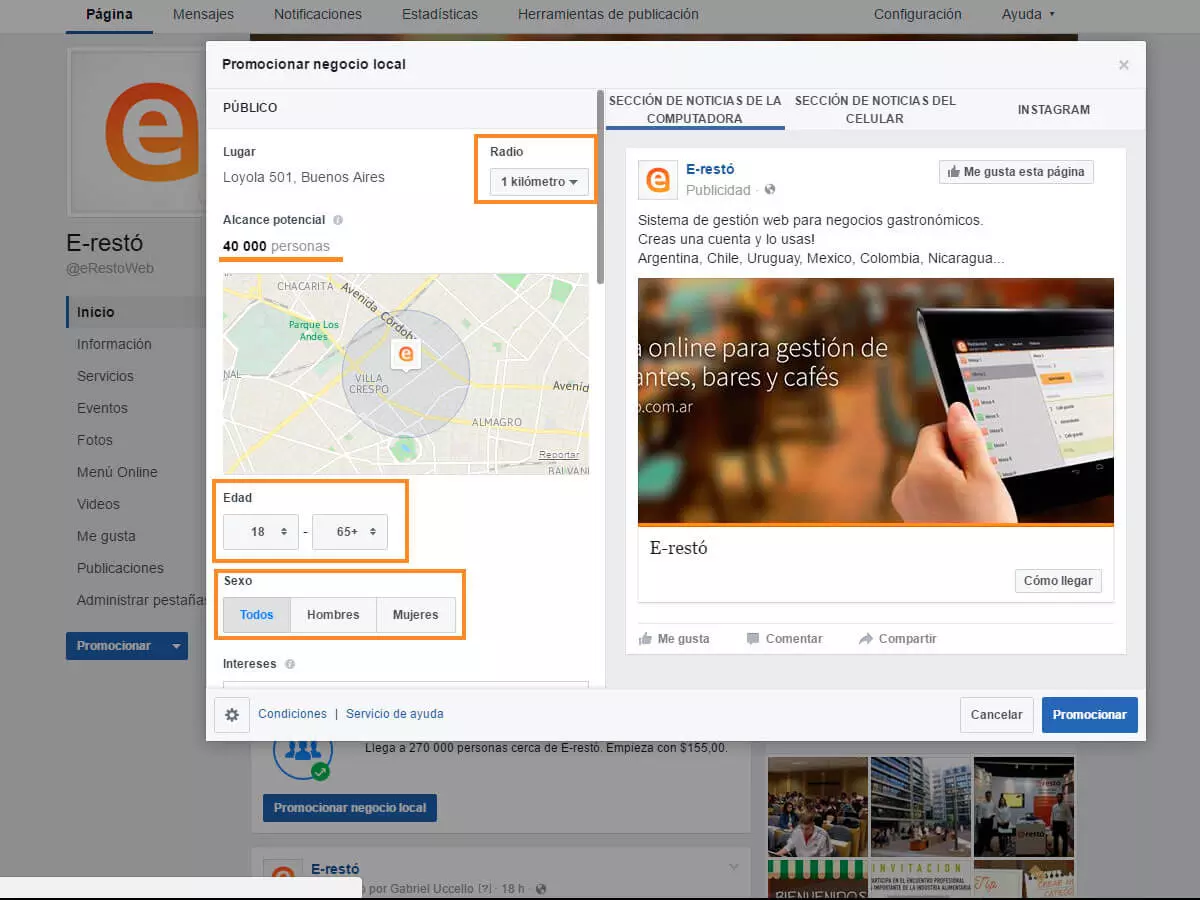Screen dimensions: 1200x900
Task: Open Eventos in the page sidebar
Action: click(102, 408)
